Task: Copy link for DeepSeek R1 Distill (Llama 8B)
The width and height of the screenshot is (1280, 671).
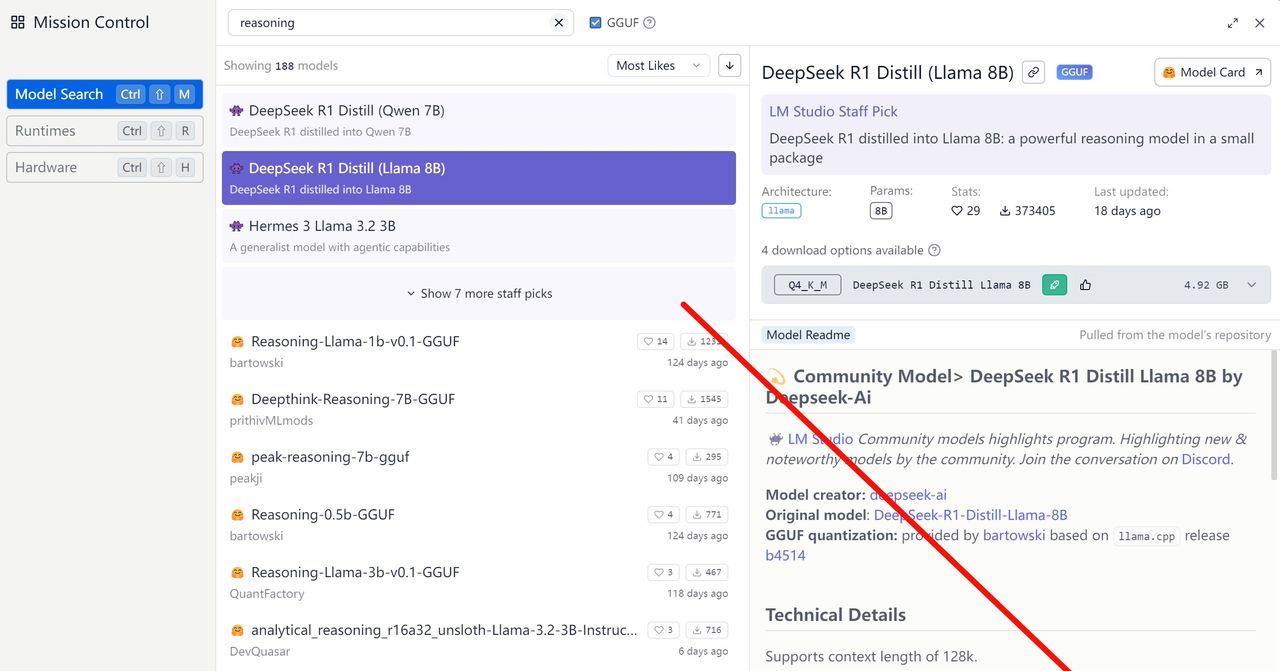Action: (x=1034, y=72)
